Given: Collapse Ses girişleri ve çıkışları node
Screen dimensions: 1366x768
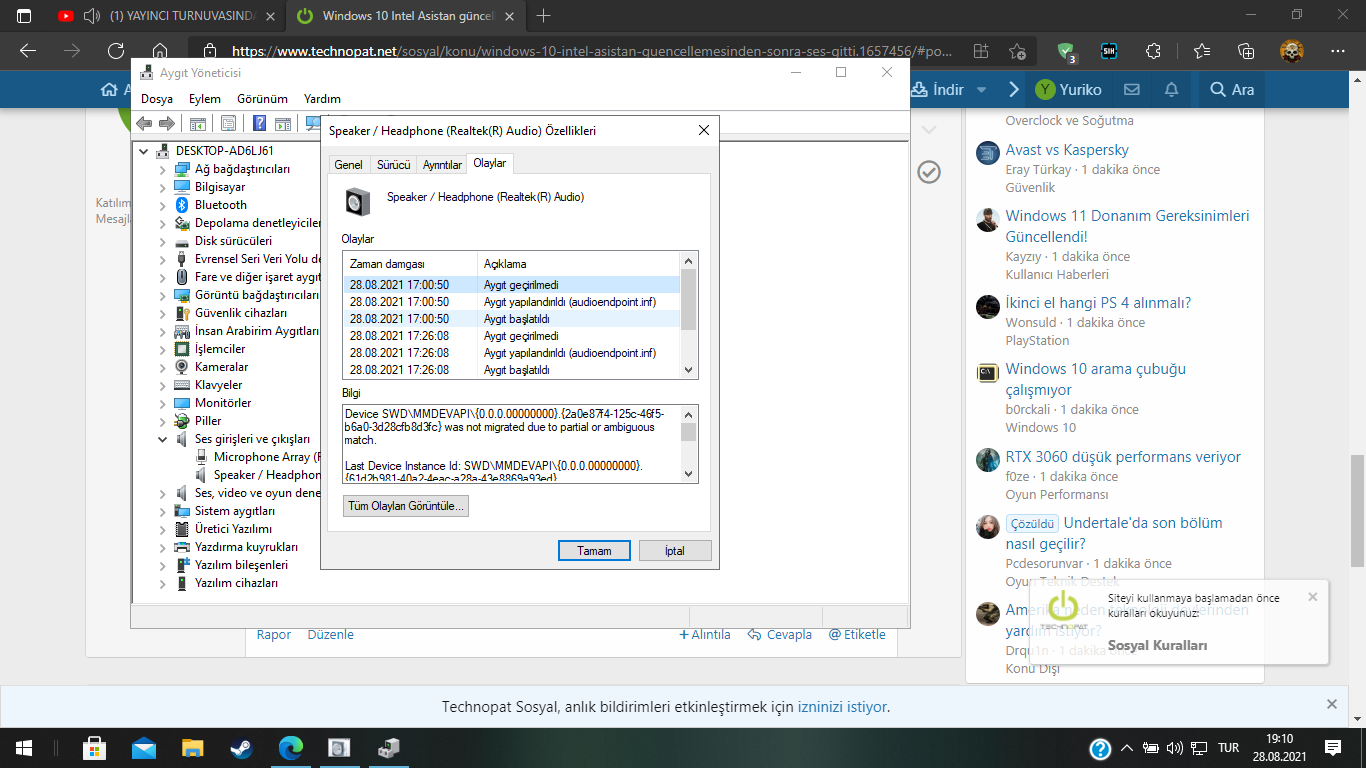Looking at the screenshot, I should tap(163, 439).
